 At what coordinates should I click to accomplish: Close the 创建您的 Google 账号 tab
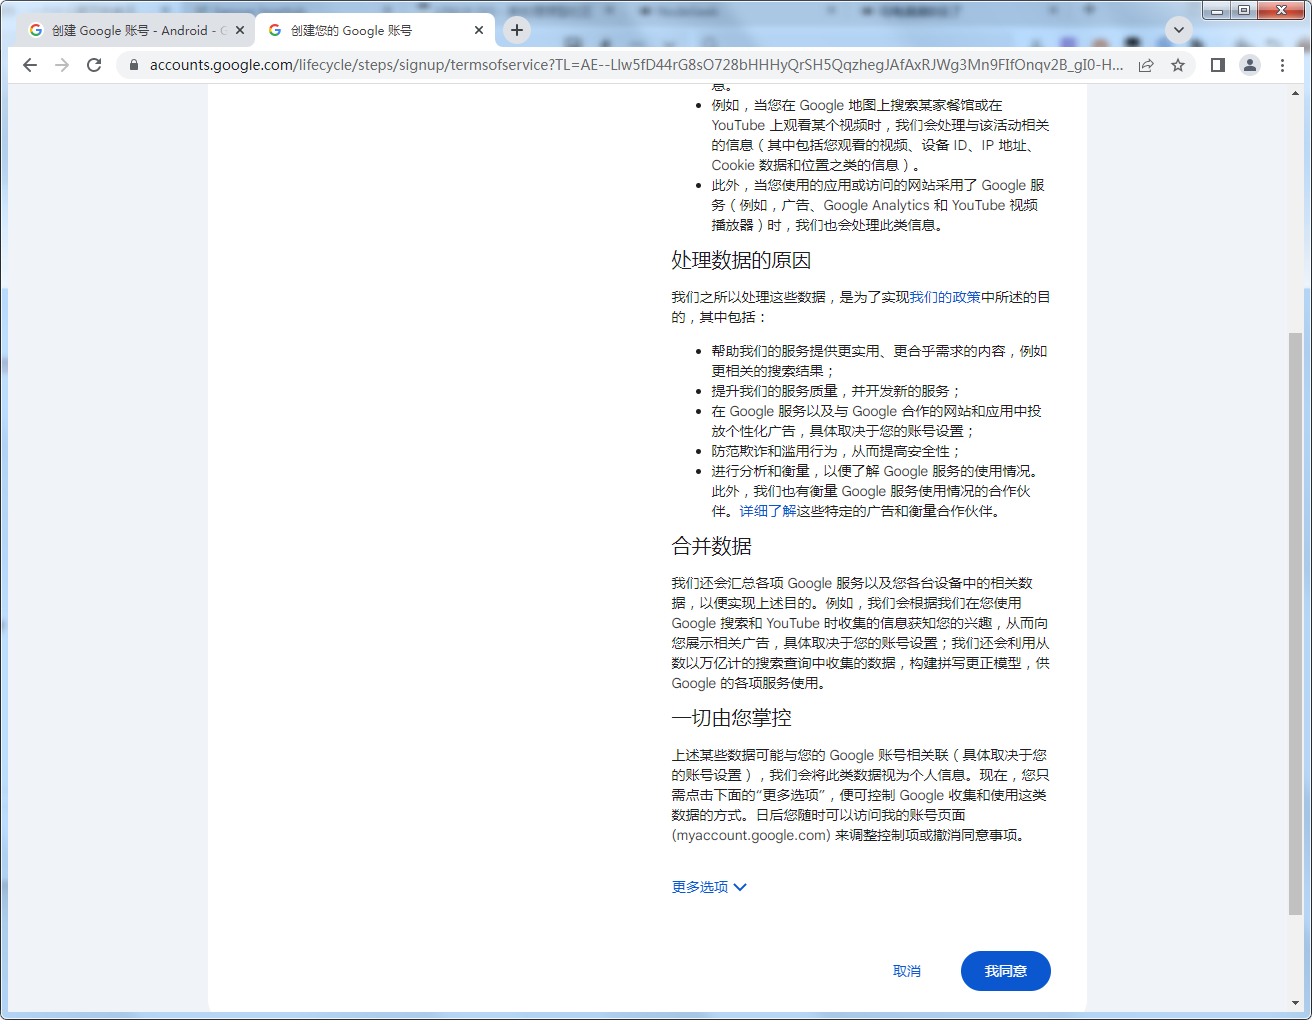pyautogui.click(x=479, y=30)
